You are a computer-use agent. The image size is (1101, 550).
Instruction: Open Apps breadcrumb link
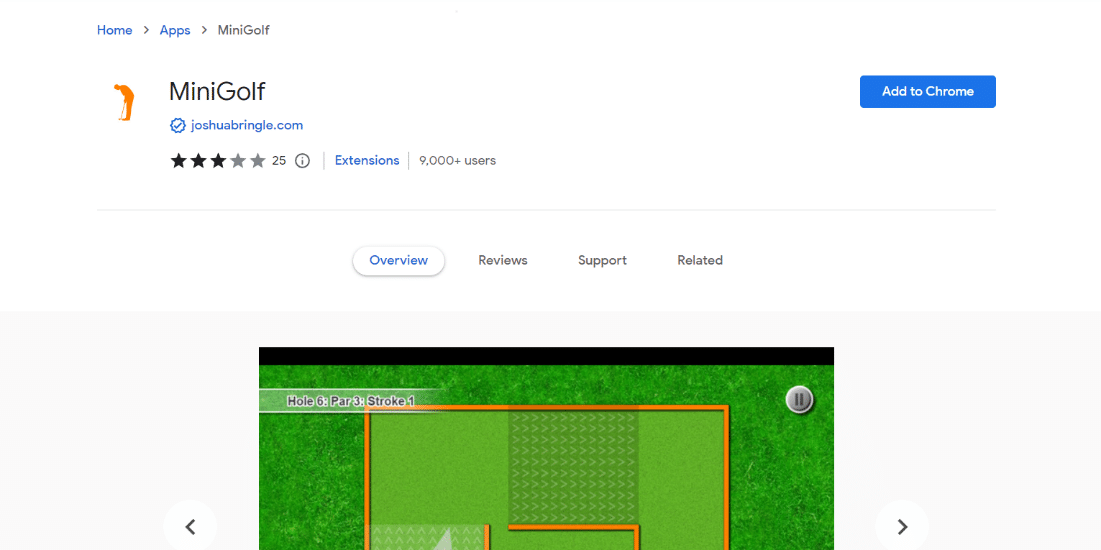175,30
